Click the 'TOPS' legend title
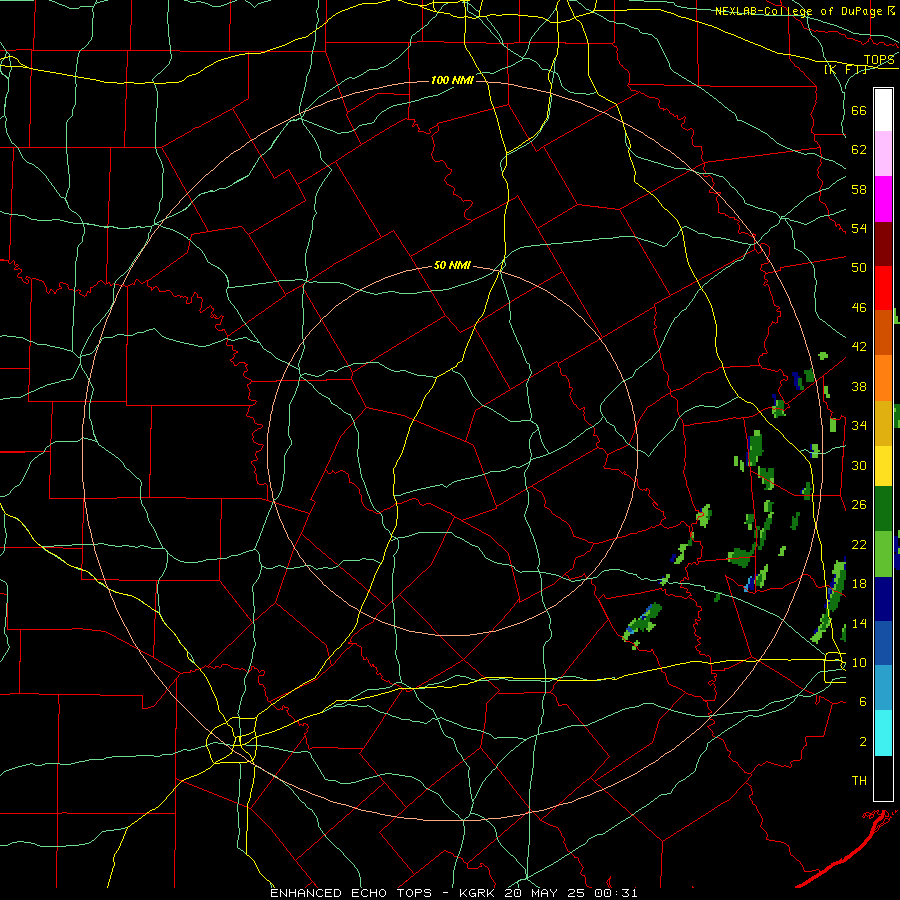The height and width of the screenshot is (900, 900). pos(879,60)
